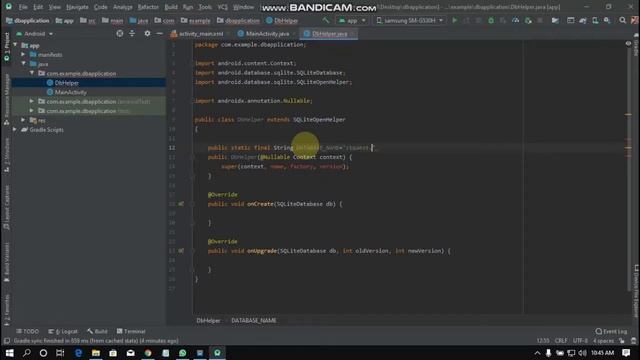Open the TODO tool window
The image size is (640, 360).
[28, 331]
